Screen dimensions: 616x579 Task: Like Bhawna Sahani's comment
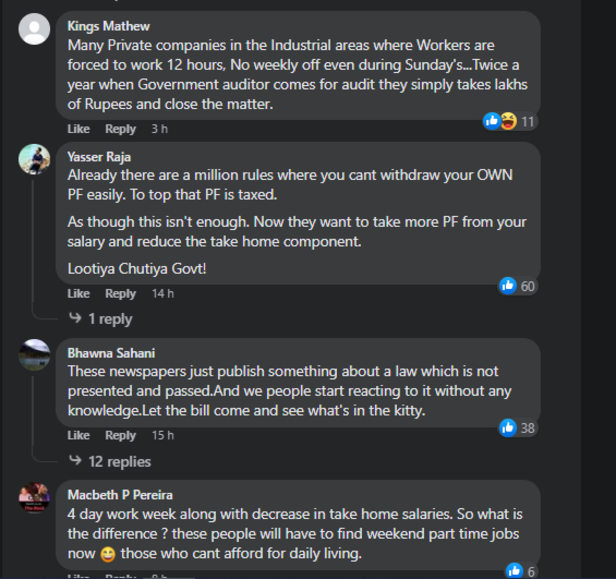(x=79, y=435)
